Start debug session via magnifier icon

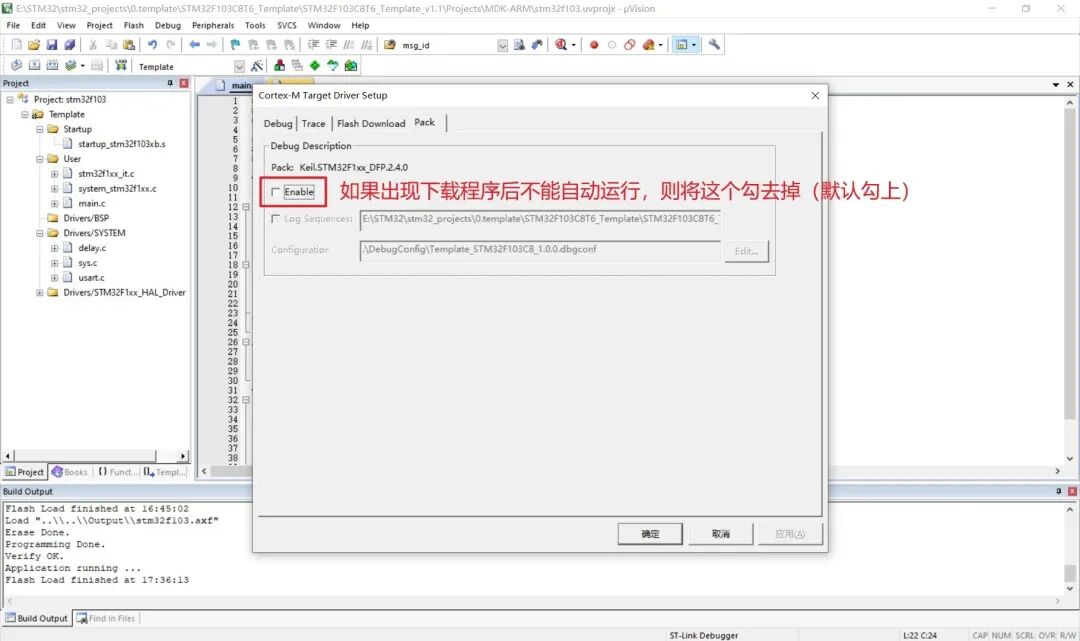pos(561,45)
